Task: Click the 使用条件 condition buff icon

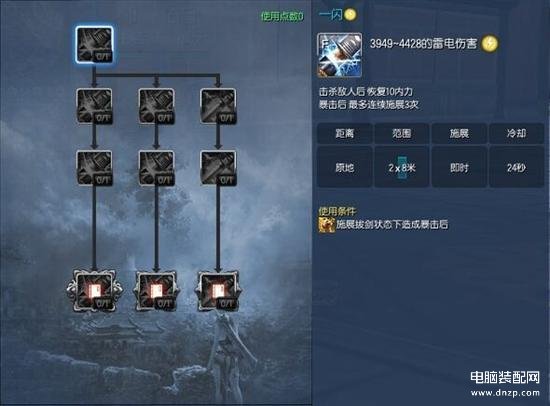Action: click(x=326, y=225)
